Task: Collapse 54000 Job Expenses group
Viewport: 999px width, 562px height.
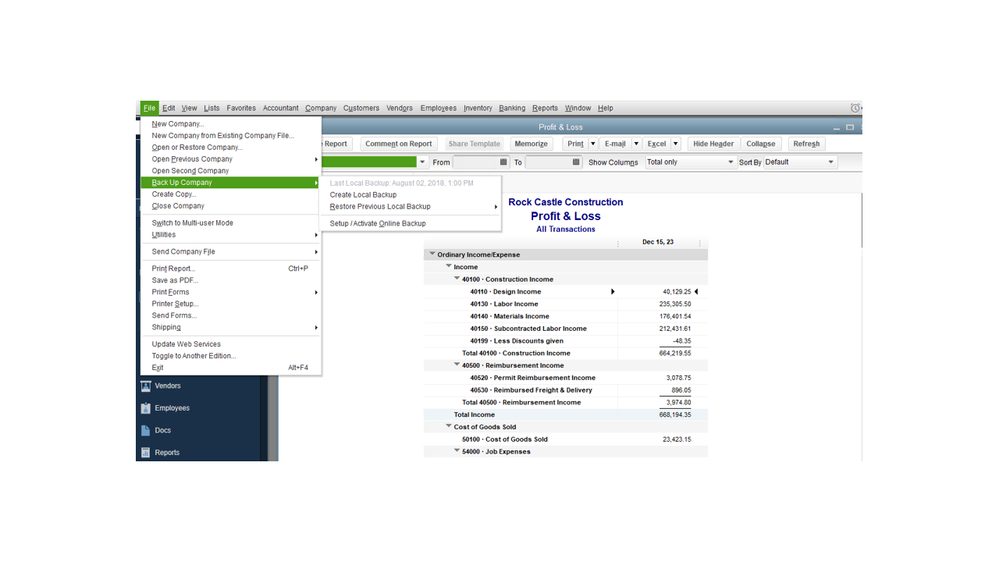Action: click(x=457, y=450)
